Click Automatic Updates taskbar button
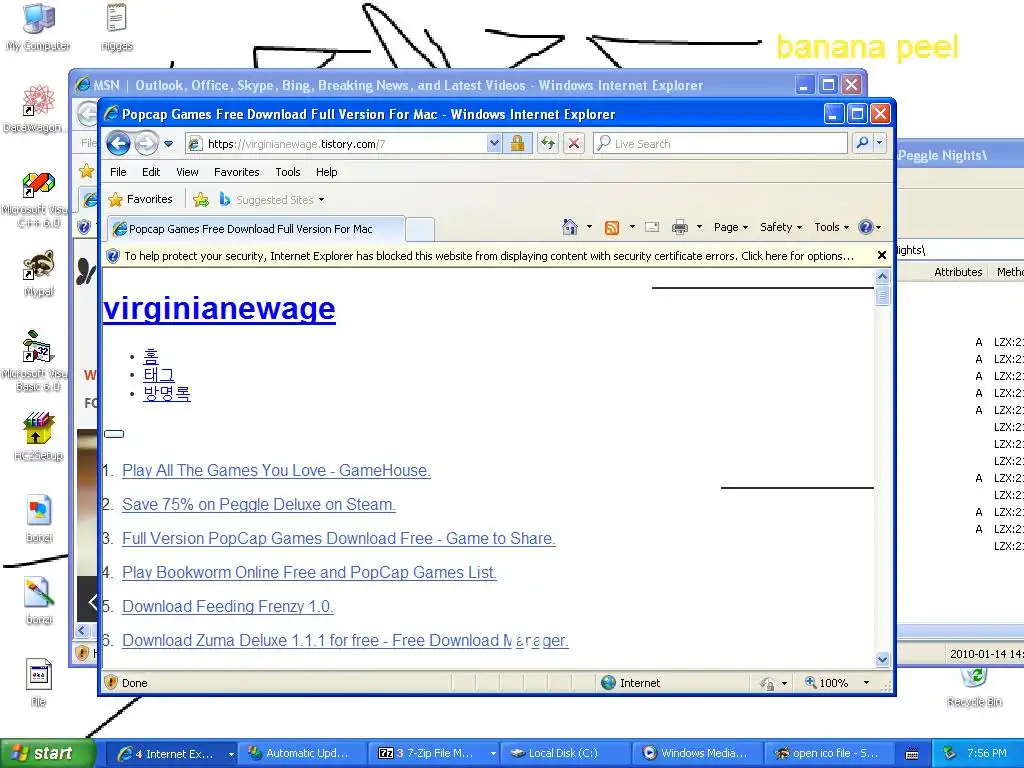The width and height of the screenshot is (1024, 768). click(x=302, y=753)
